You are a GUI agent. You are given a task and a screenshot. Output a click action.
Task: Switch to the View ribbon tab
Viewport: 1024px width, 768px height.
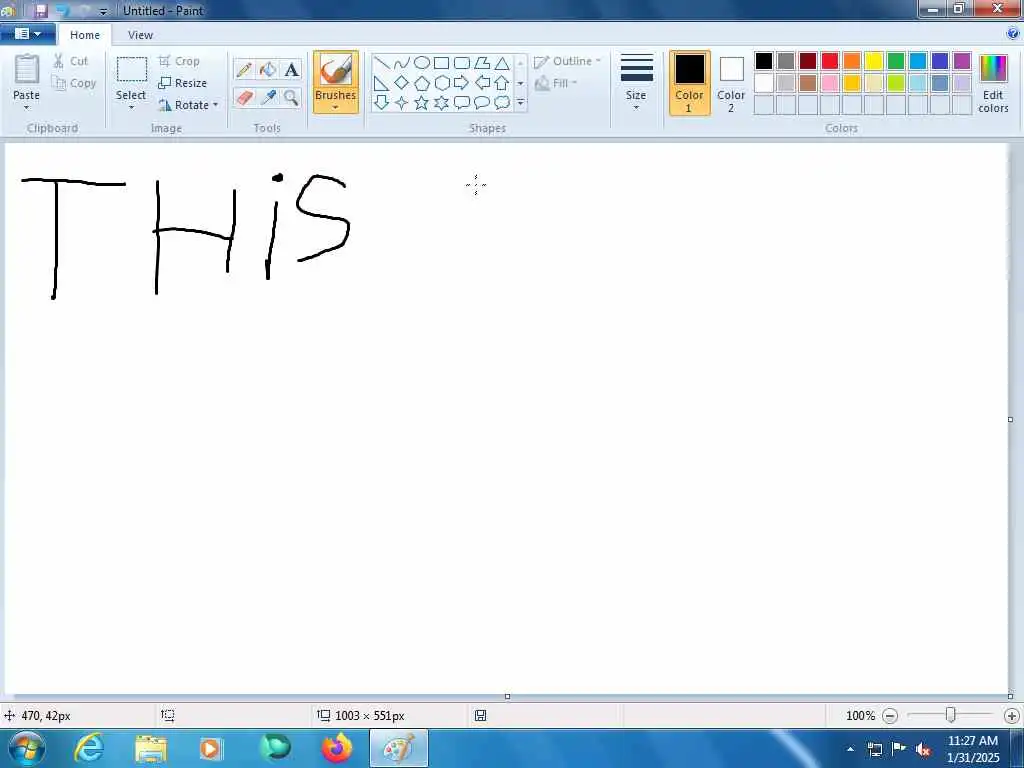click(x=140, y=35)
